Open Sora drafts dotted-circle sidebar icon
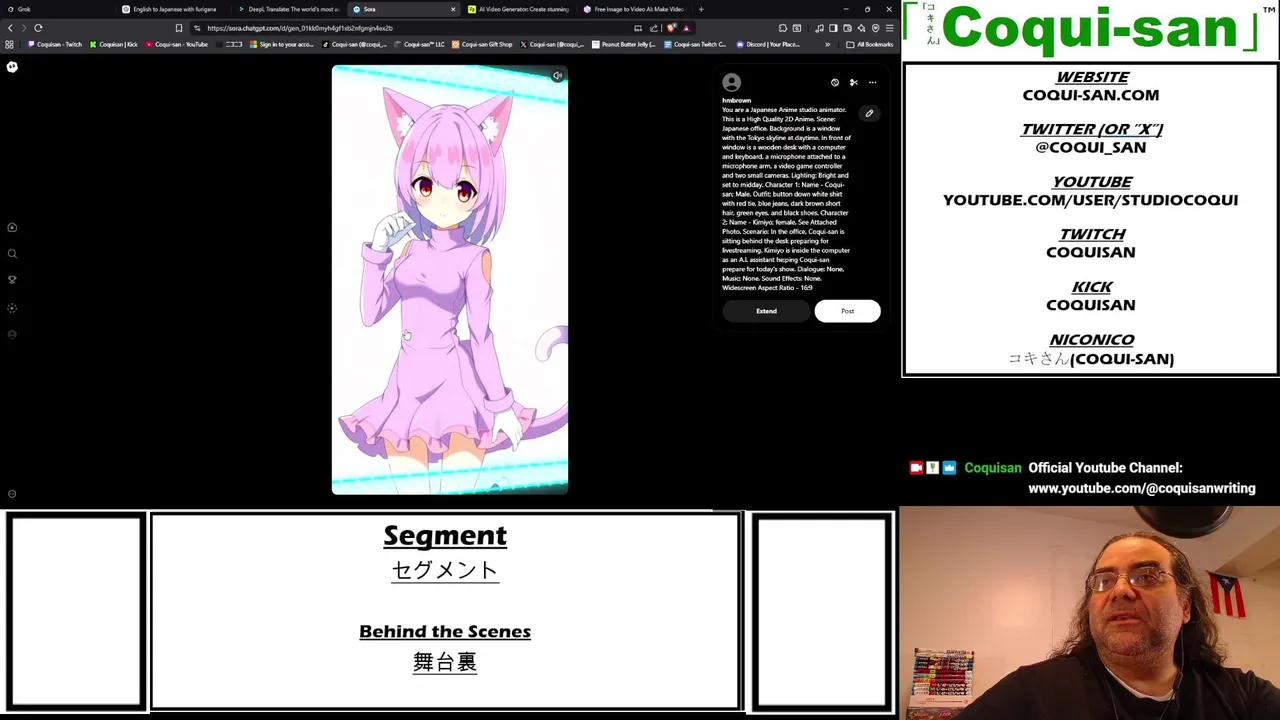 click(12, 308)
